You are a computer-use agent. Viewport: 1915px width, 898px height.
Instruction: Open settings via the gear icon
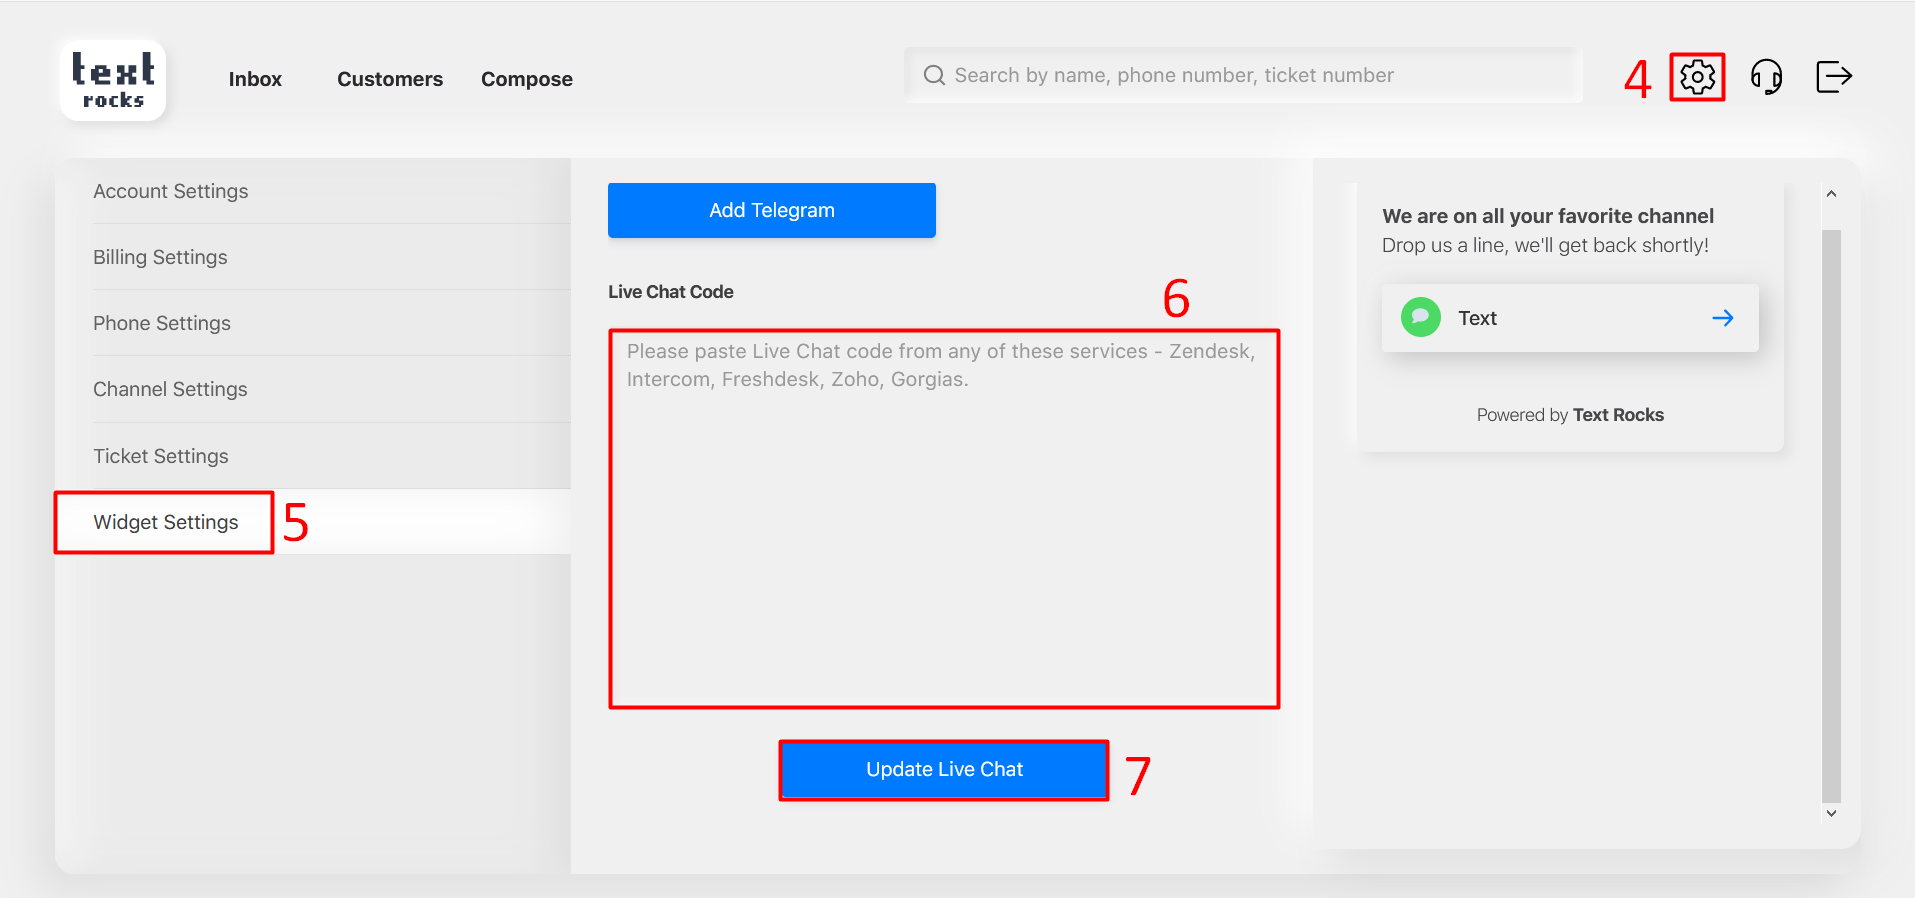coord(1697,77)
